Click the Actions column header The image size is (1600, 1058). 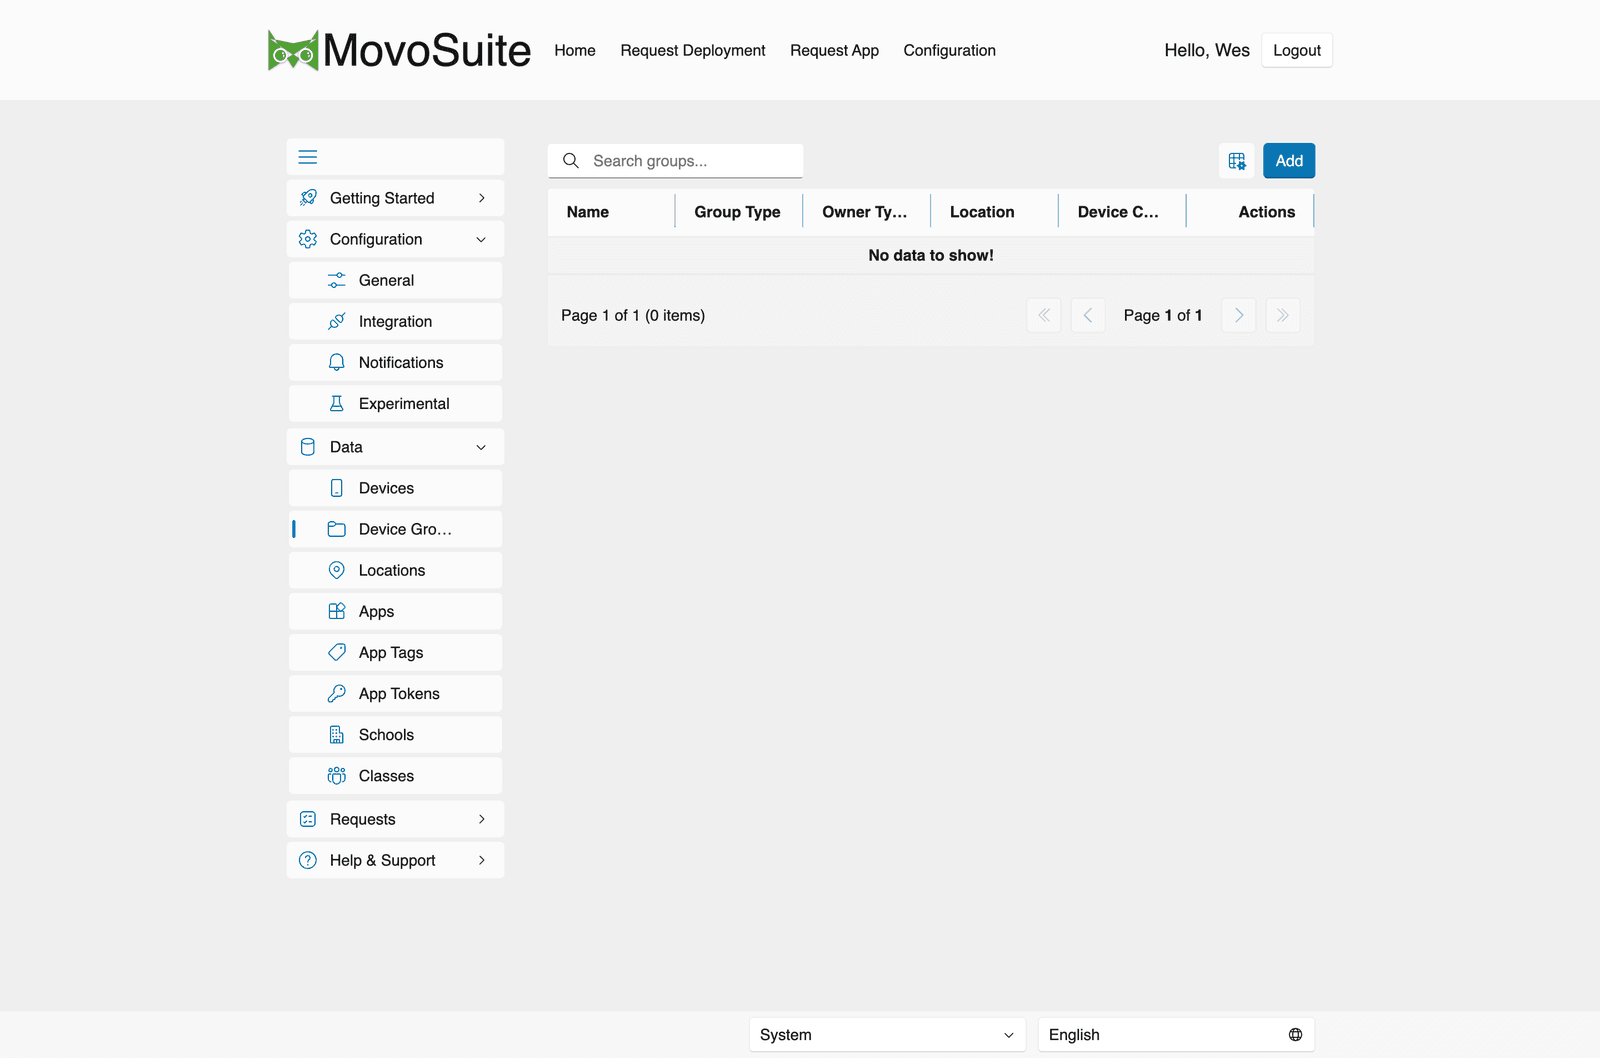pos(1250,212)
